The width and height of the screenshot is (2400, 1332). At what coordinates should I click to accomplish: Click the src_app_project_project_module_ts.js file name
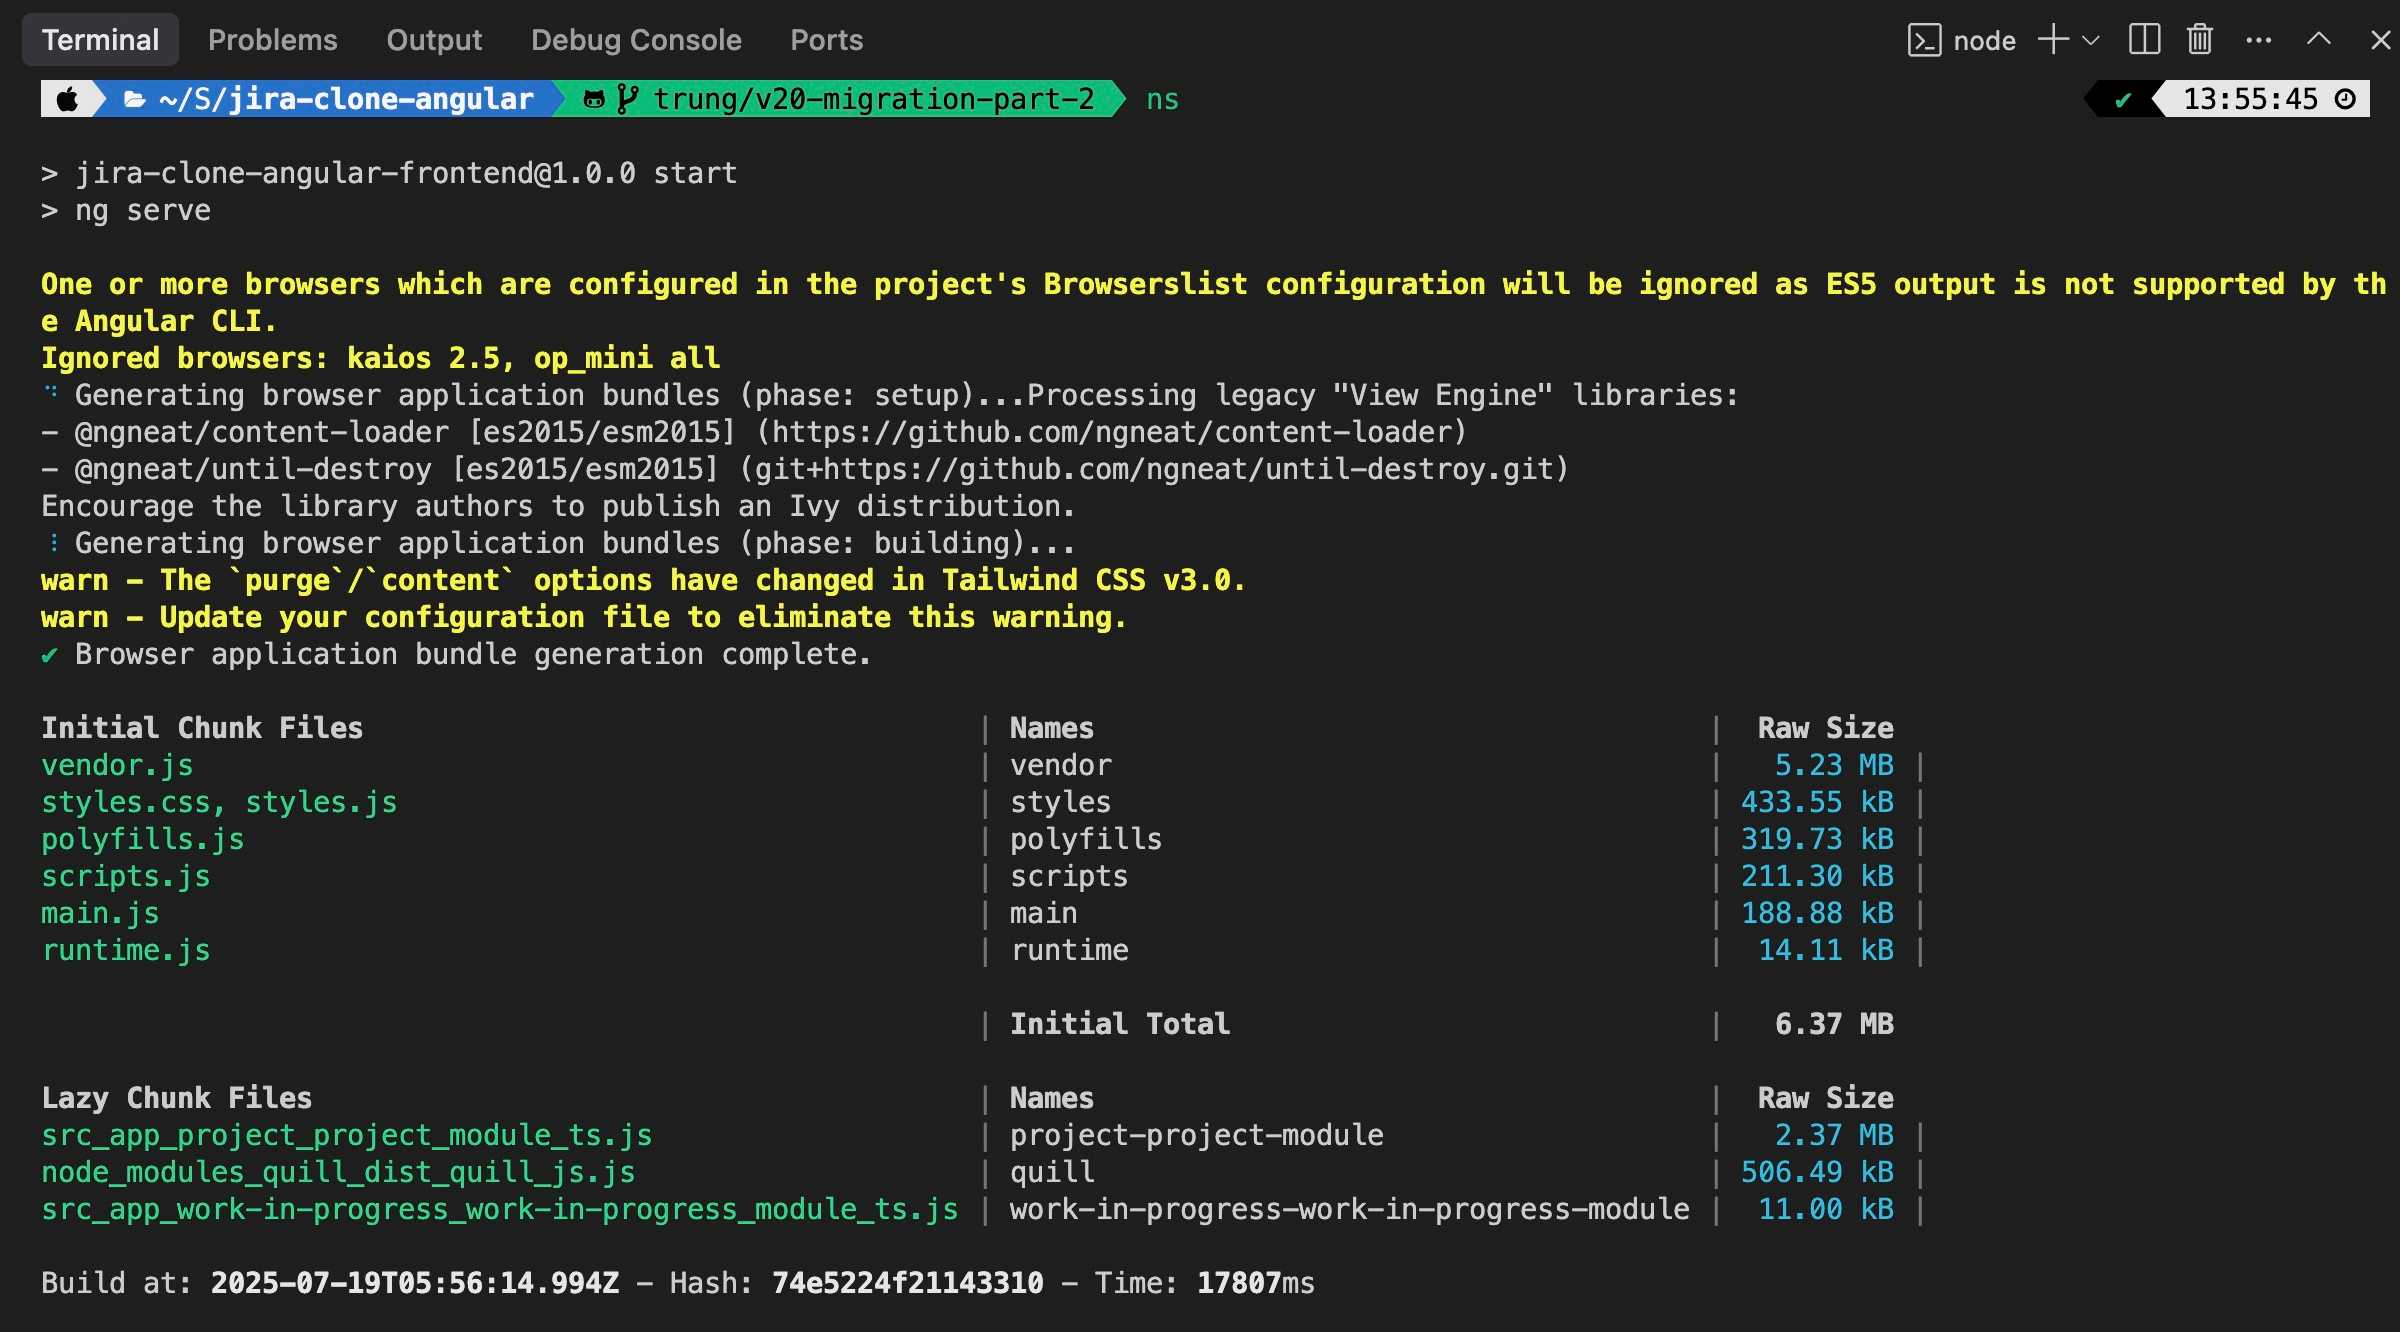[346, 1135]
